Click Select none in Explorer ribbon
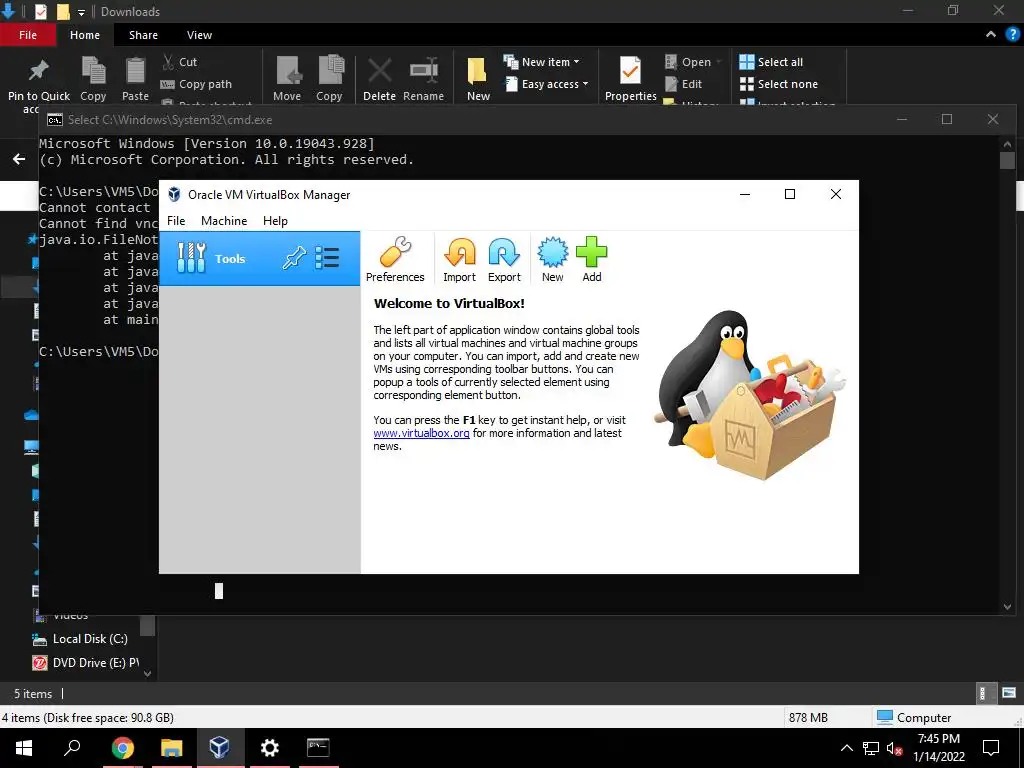This screenshot has height=768, width=1024. [778, 84]
